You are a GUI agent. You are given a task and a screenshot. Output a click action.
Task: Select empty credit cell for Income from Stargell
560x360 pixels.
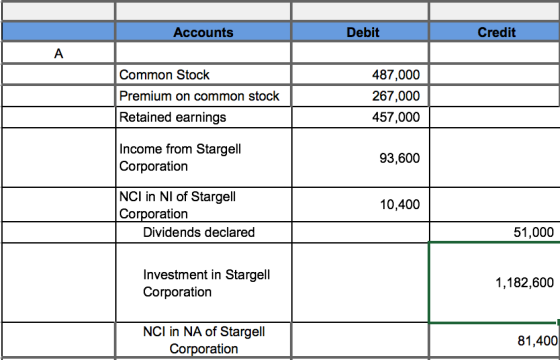tap(495, 158)
